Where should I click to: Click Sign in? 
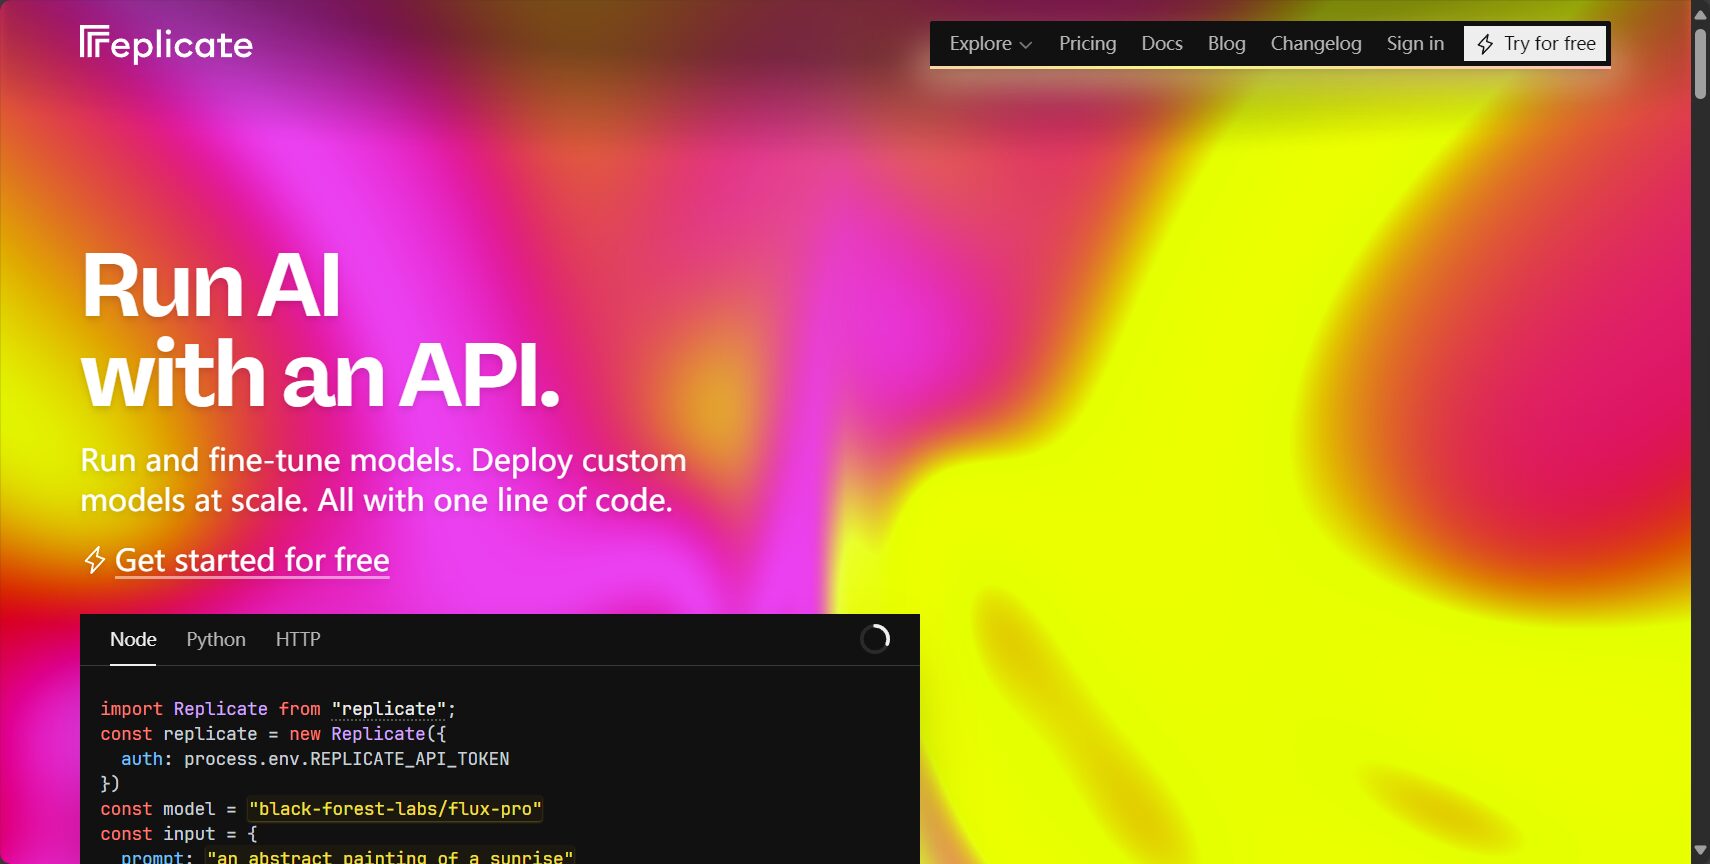coord(1415,44)
